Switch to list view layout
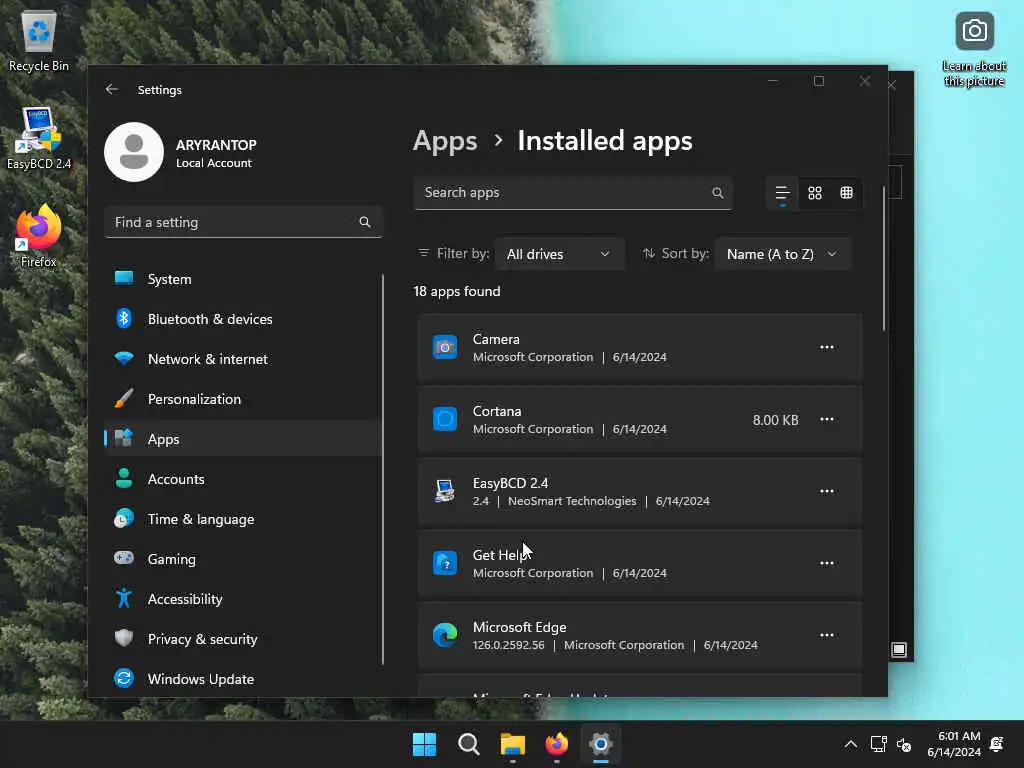The height and width of the screenshot is (768, 1024). pyautogui.click(x=782, y=193)
